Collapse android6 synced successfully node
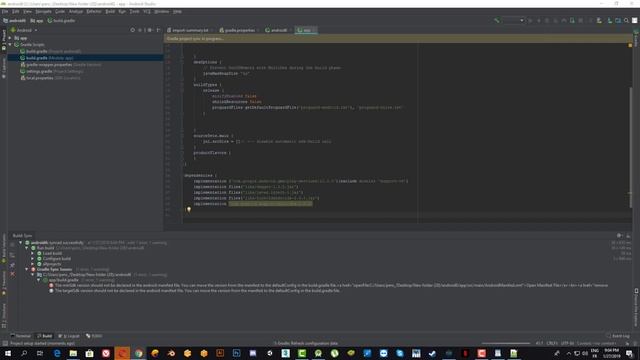 [x=21, y=242]
